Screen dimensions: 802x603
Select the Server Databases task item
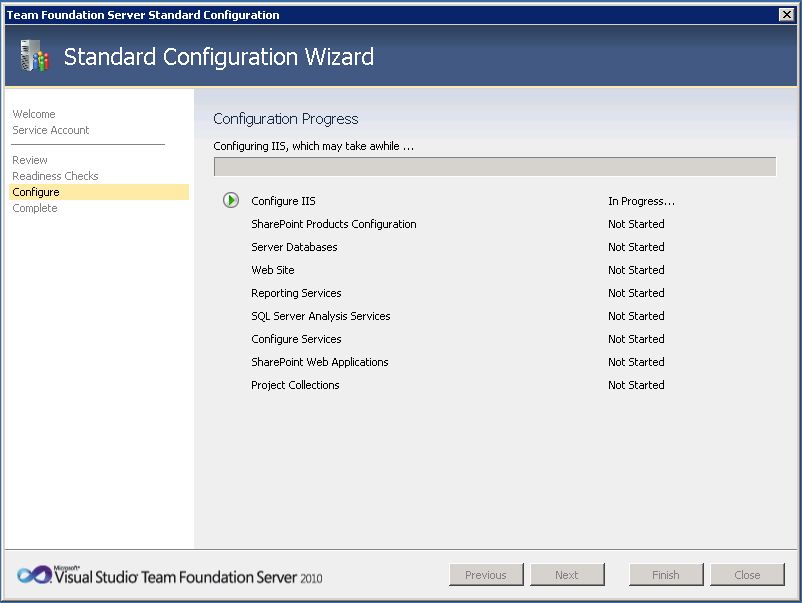(294, 247)
